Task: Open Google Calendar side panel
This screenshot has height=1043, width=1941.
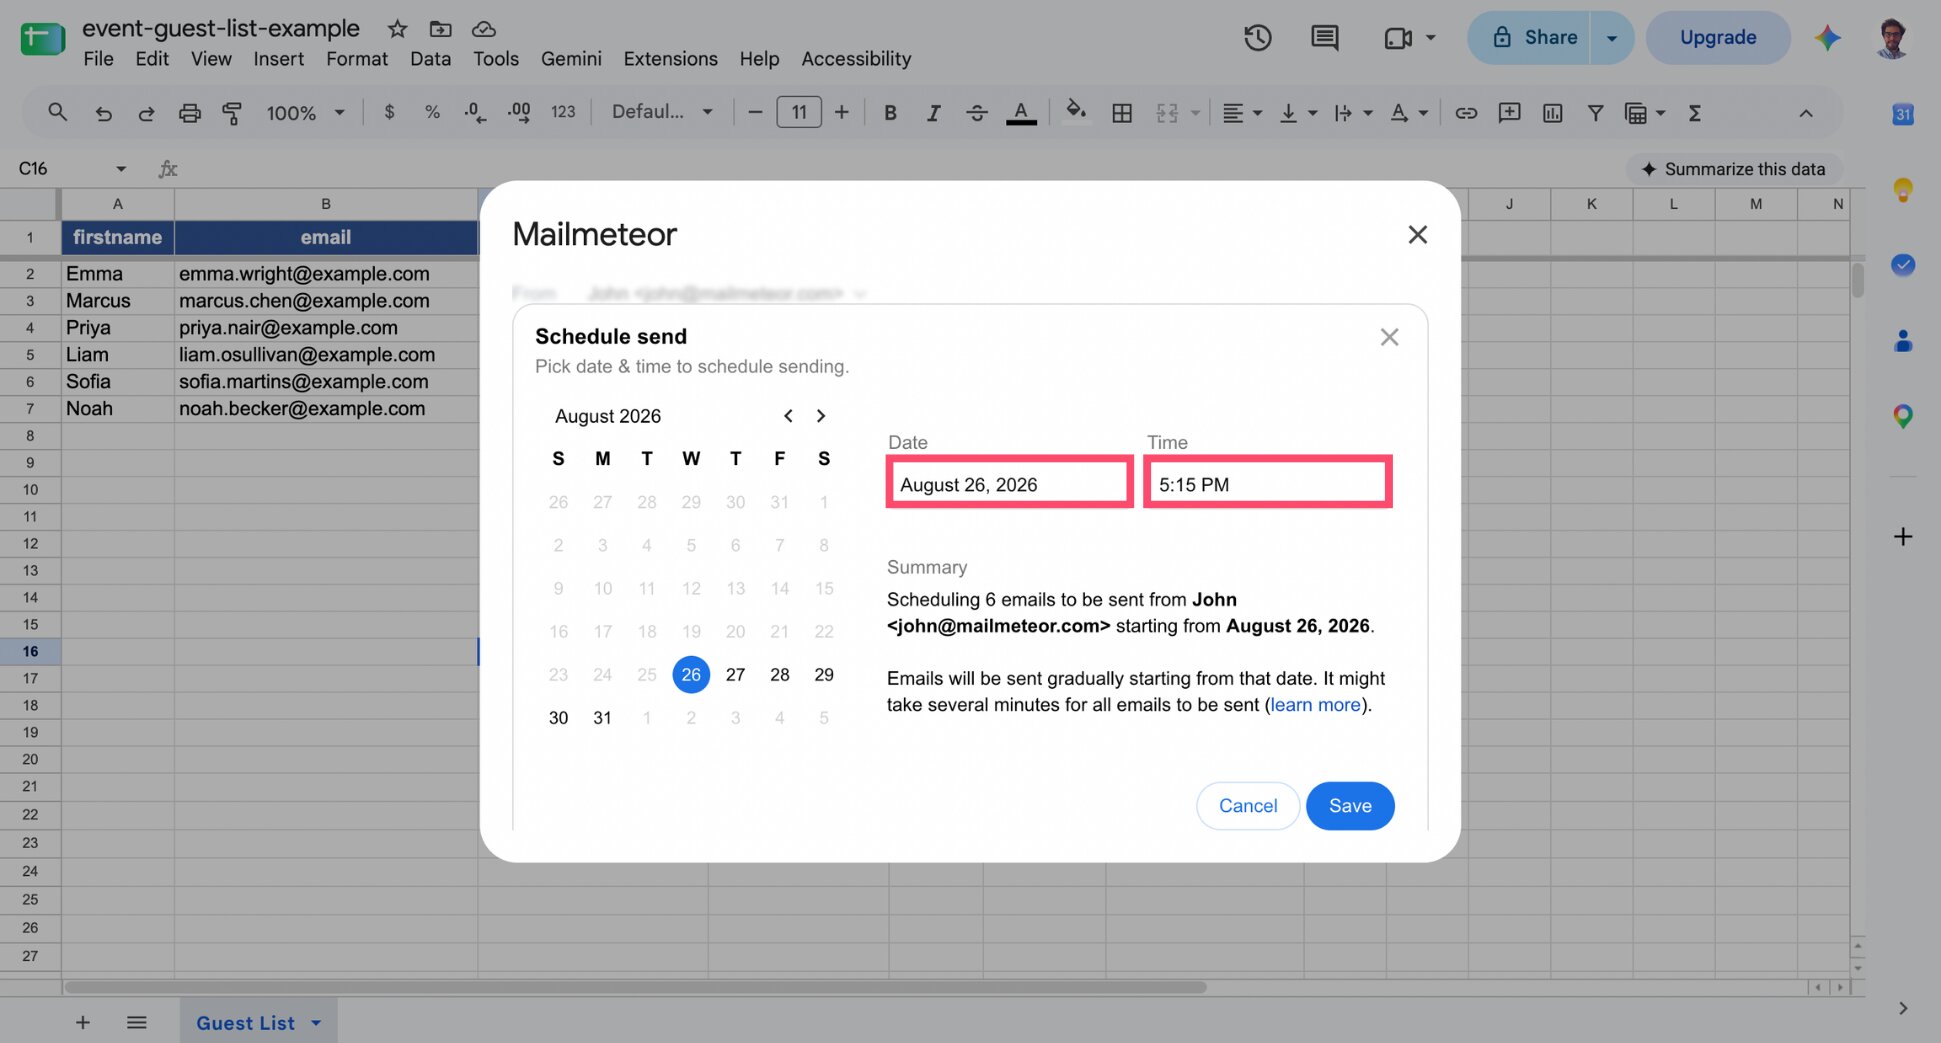Action: point(1902,114)
